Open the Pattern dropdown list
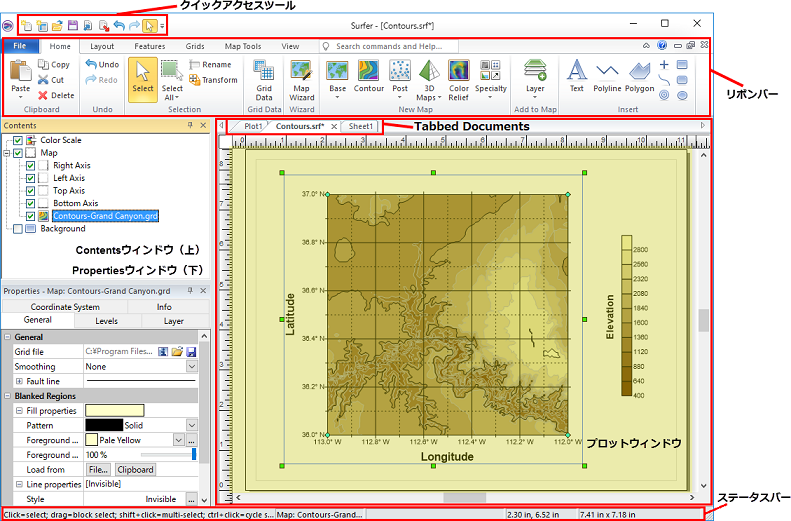Screen dimensions: 791x521 point(192,425)
